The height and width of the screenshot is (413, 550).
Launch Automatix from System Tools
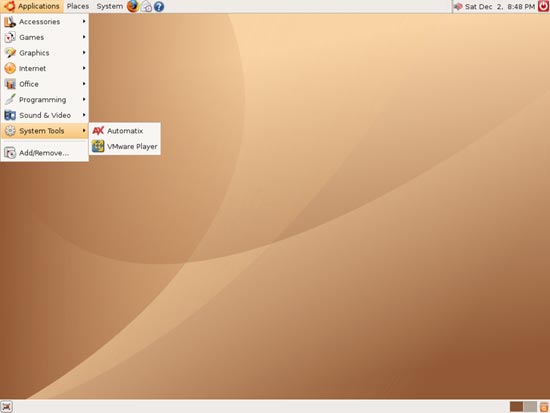click(x=125, y=131)
